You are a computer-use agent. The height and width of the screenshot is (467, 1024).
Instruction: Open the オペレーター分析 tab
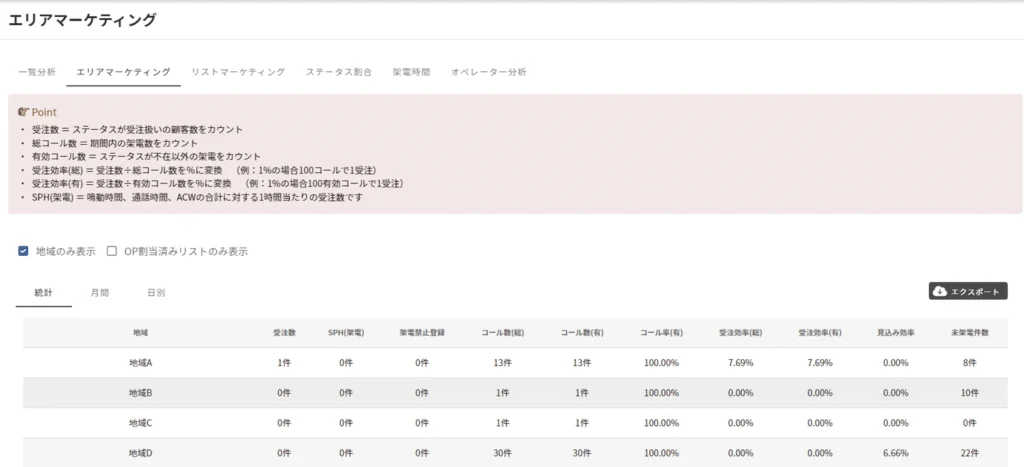pyautogui.click(x=488, y=72)
